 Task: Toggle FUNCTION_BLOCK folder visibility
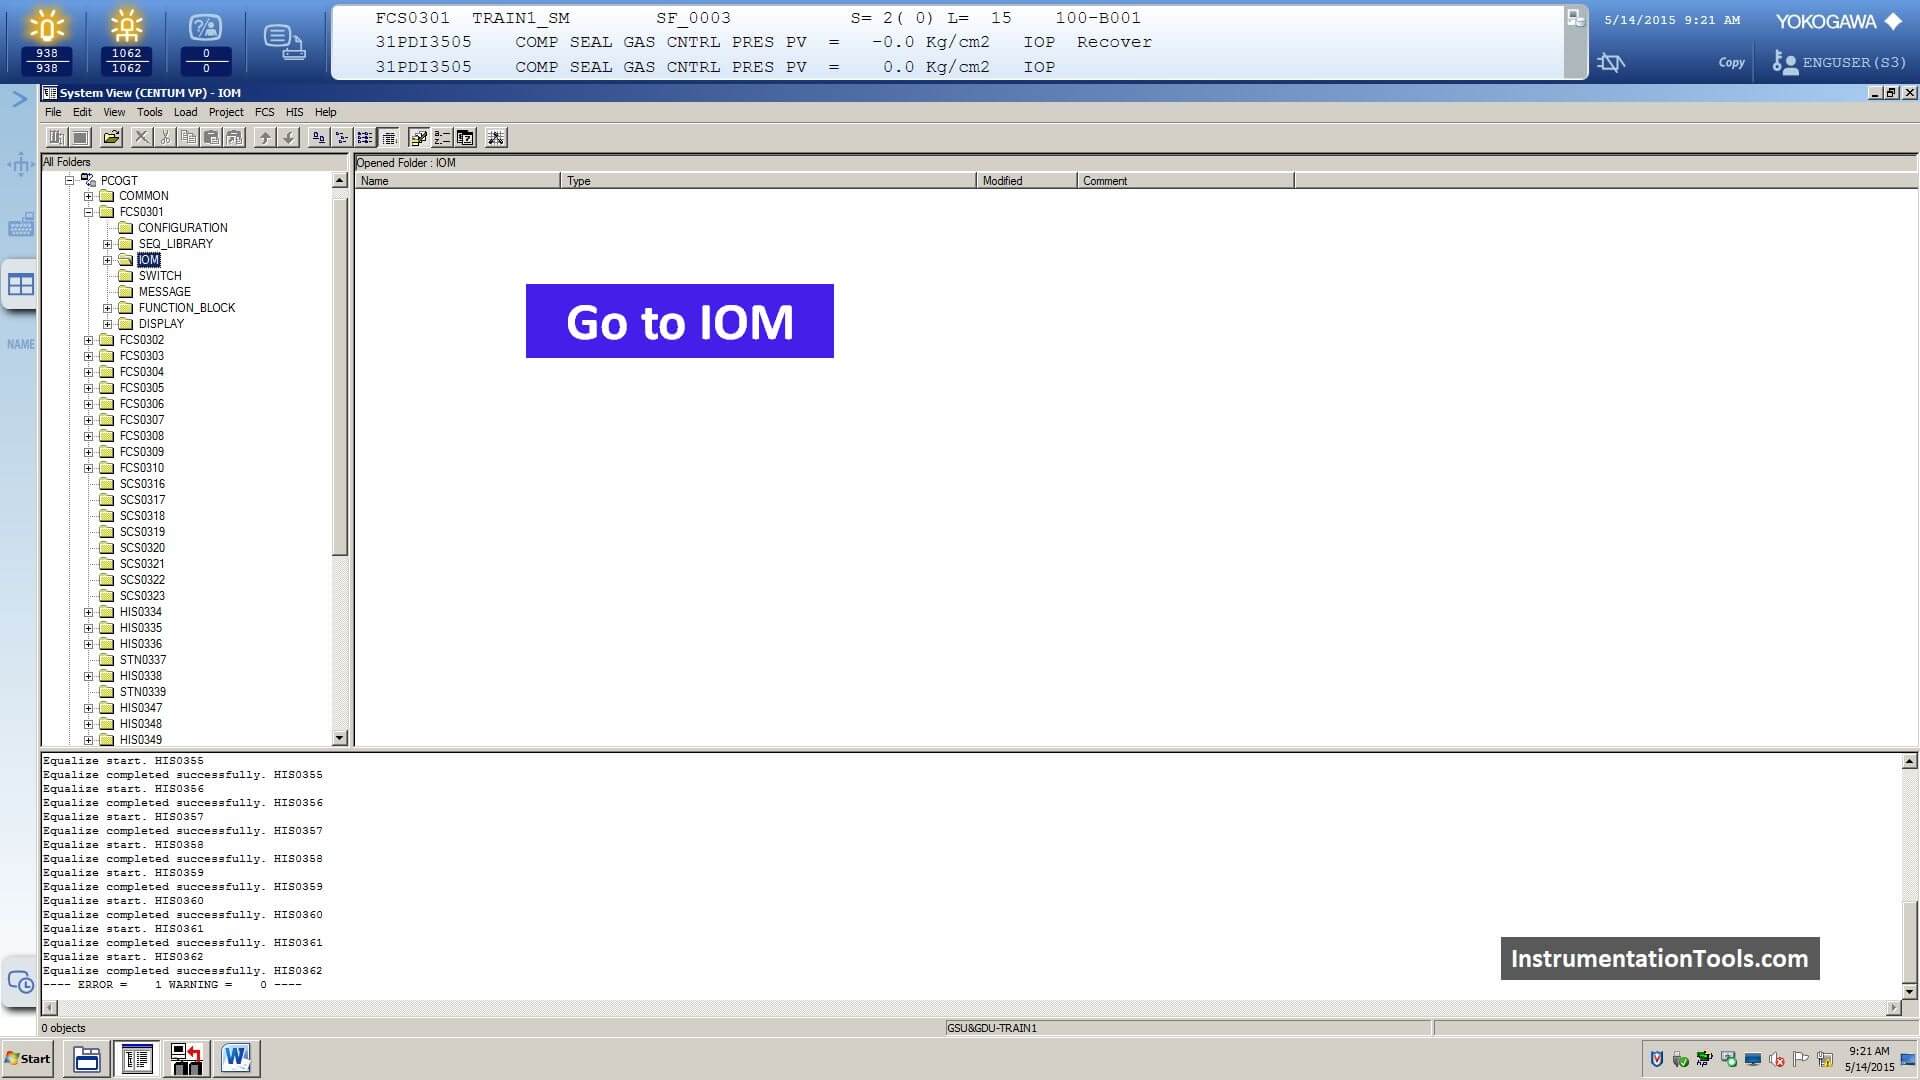click(109, 307)
